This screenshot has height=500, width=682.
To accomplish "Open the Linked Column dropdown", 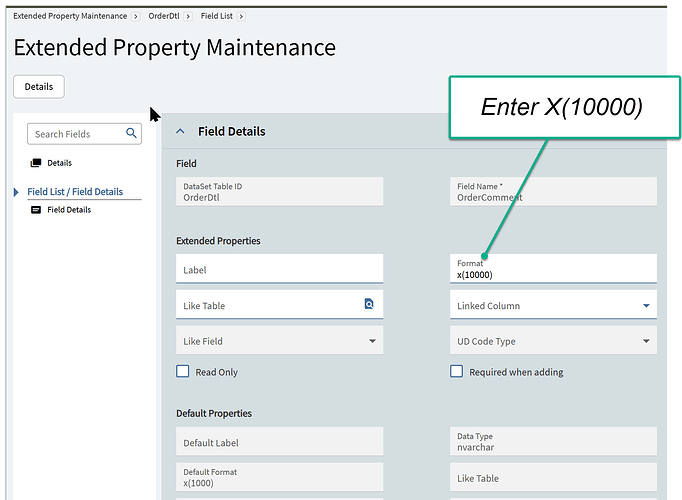I will click(x=646, y=306).
